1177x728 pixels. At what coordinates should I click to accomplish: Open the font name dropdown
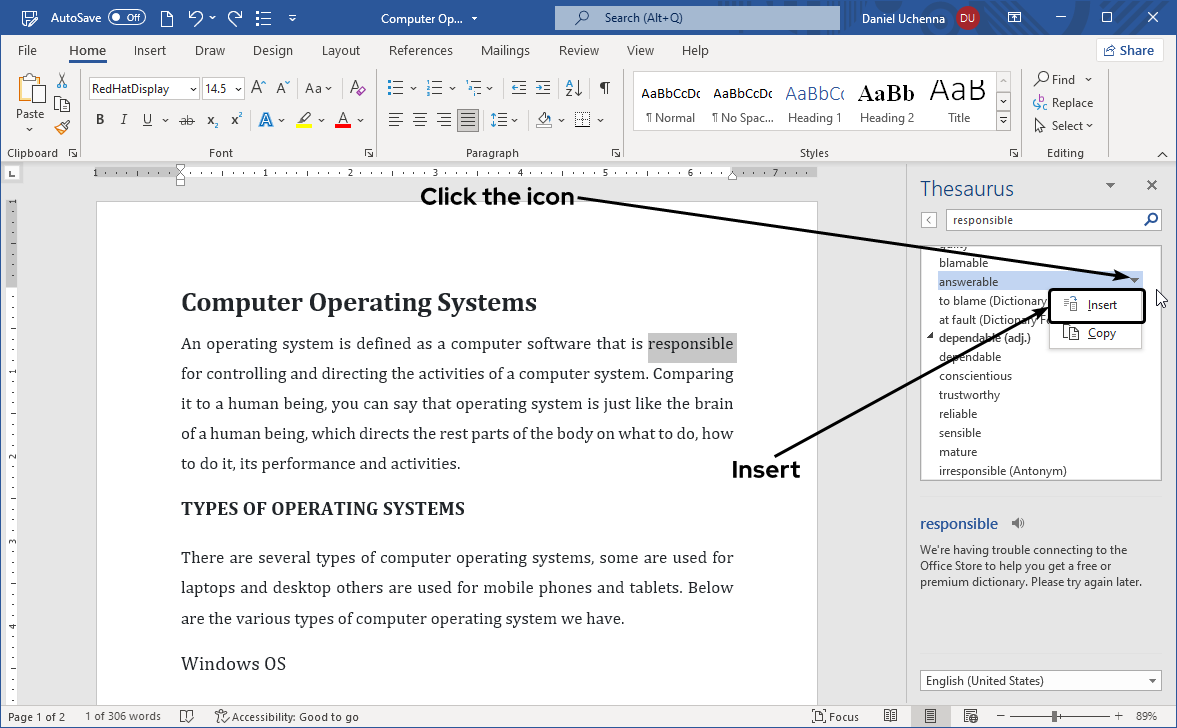[193, 89]
